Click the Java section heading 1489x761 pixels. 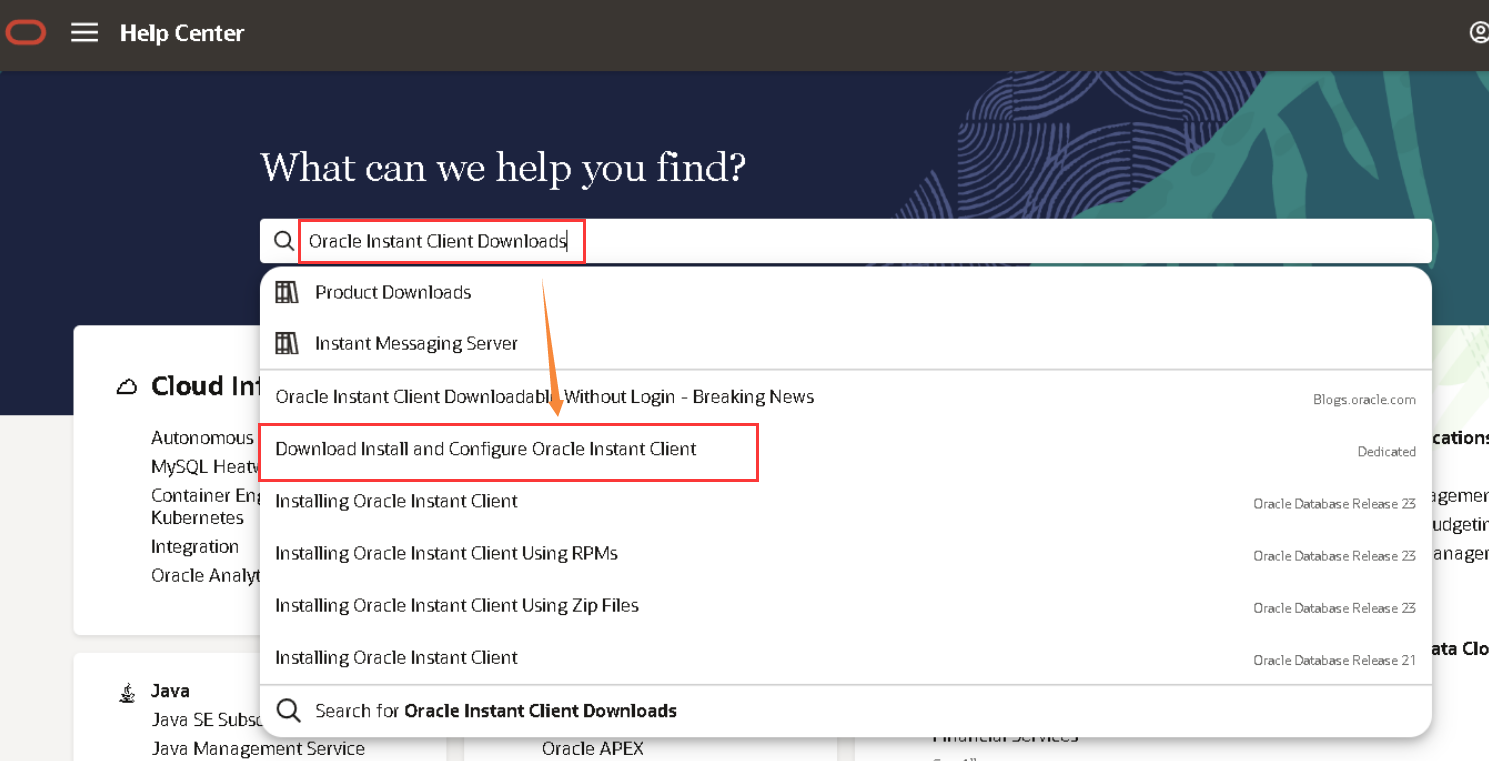[x=170, y=691]
